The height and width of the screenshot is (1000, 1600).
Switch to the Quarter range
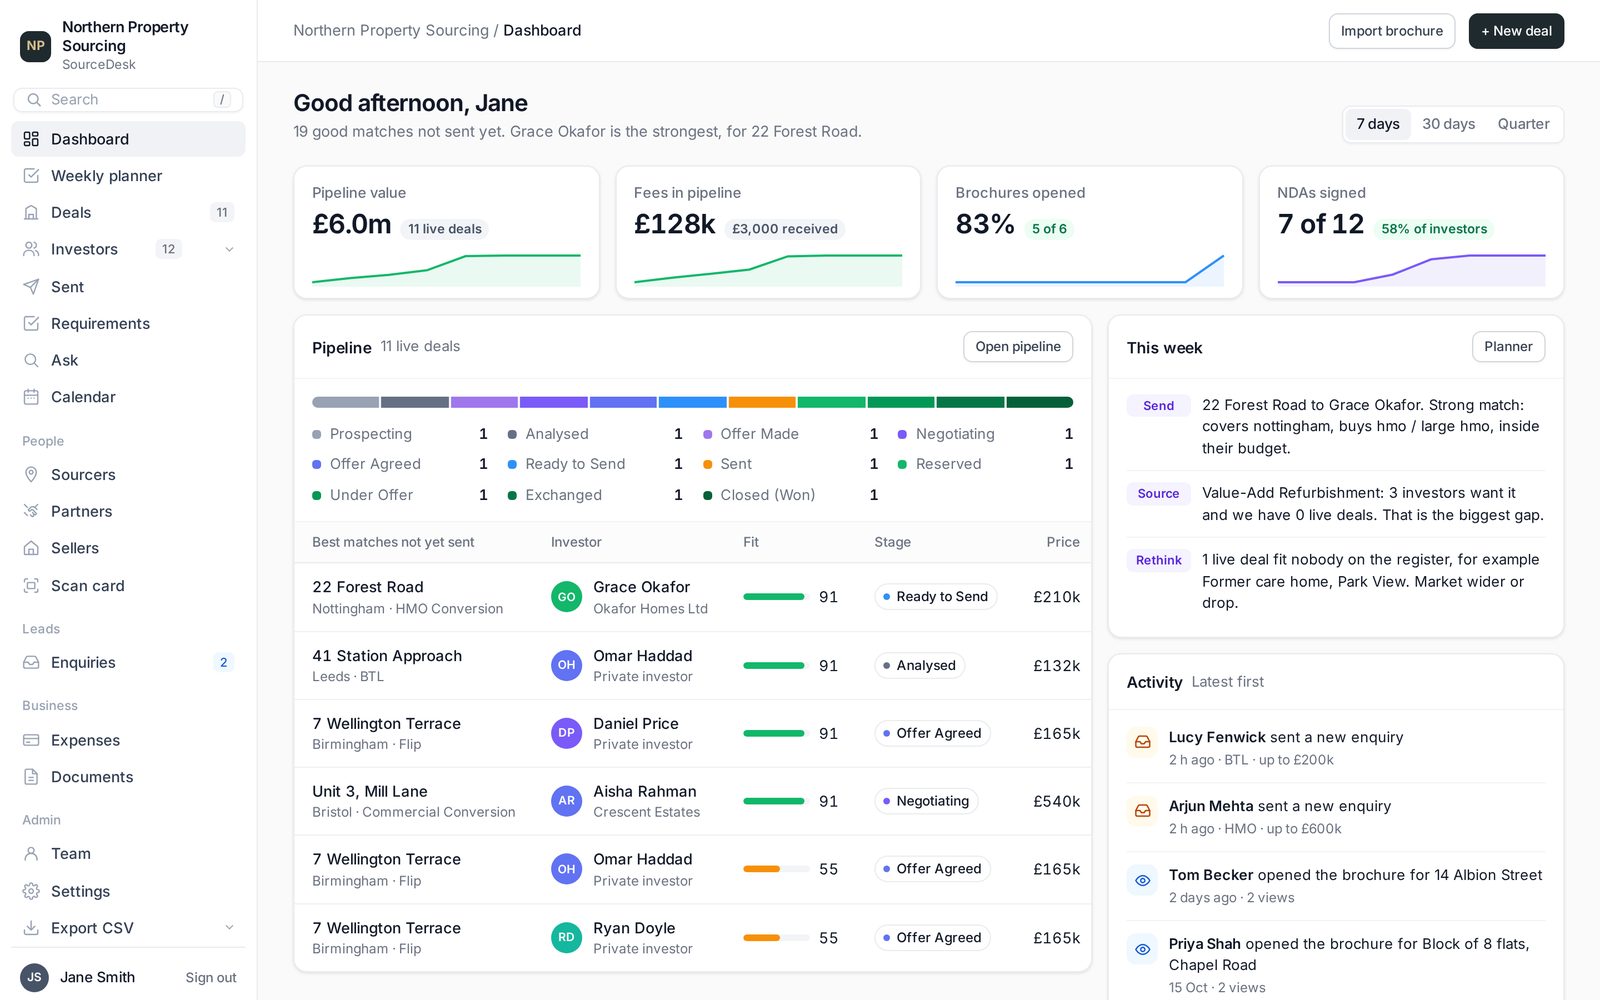pyautogui.click(x=1523, y=124)
